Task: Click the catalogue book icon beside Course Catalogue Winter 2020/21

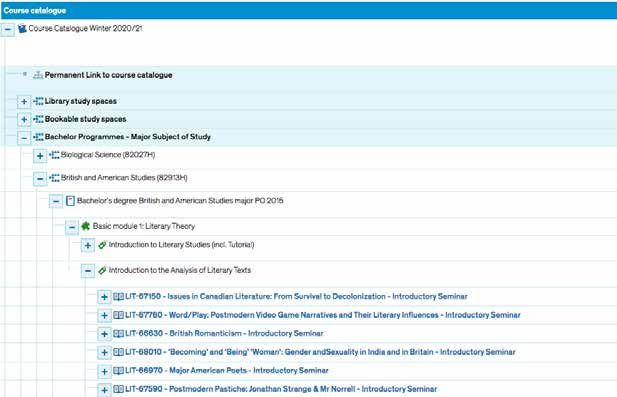Action: [22, 28]
